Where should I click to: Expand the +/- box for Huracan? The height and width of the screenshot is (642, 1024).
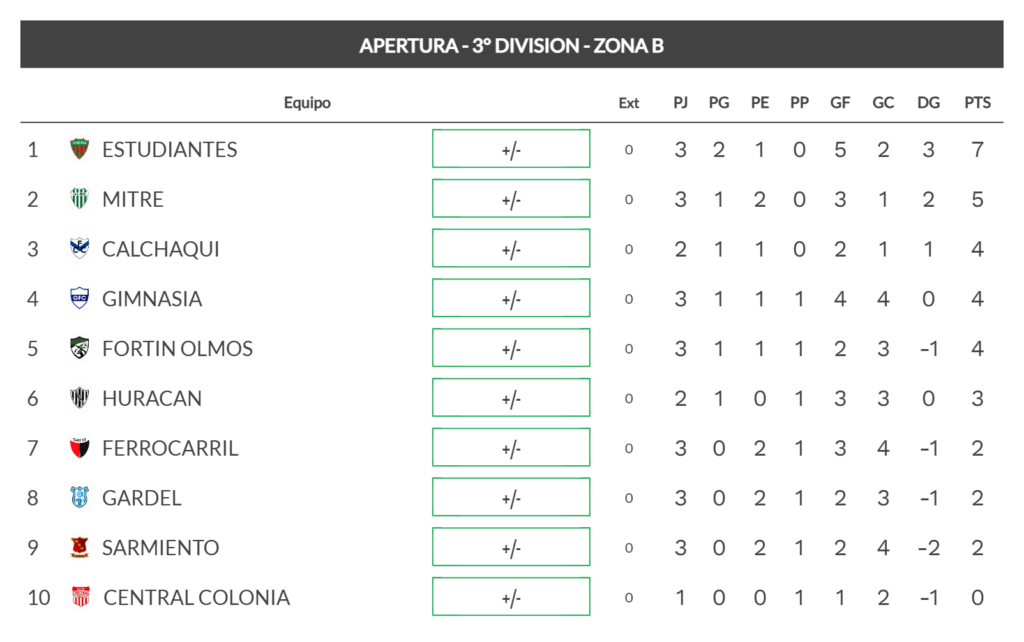tap(511, 398)
